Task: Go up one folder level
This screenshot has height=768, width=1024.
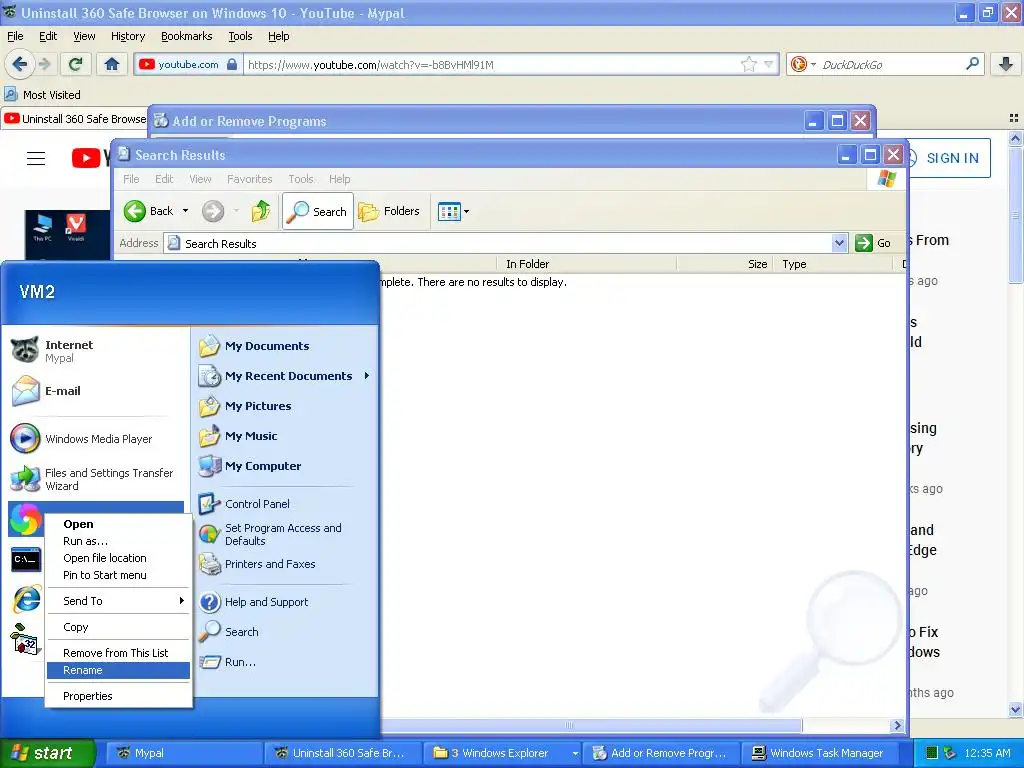Action: pos(261,211)
